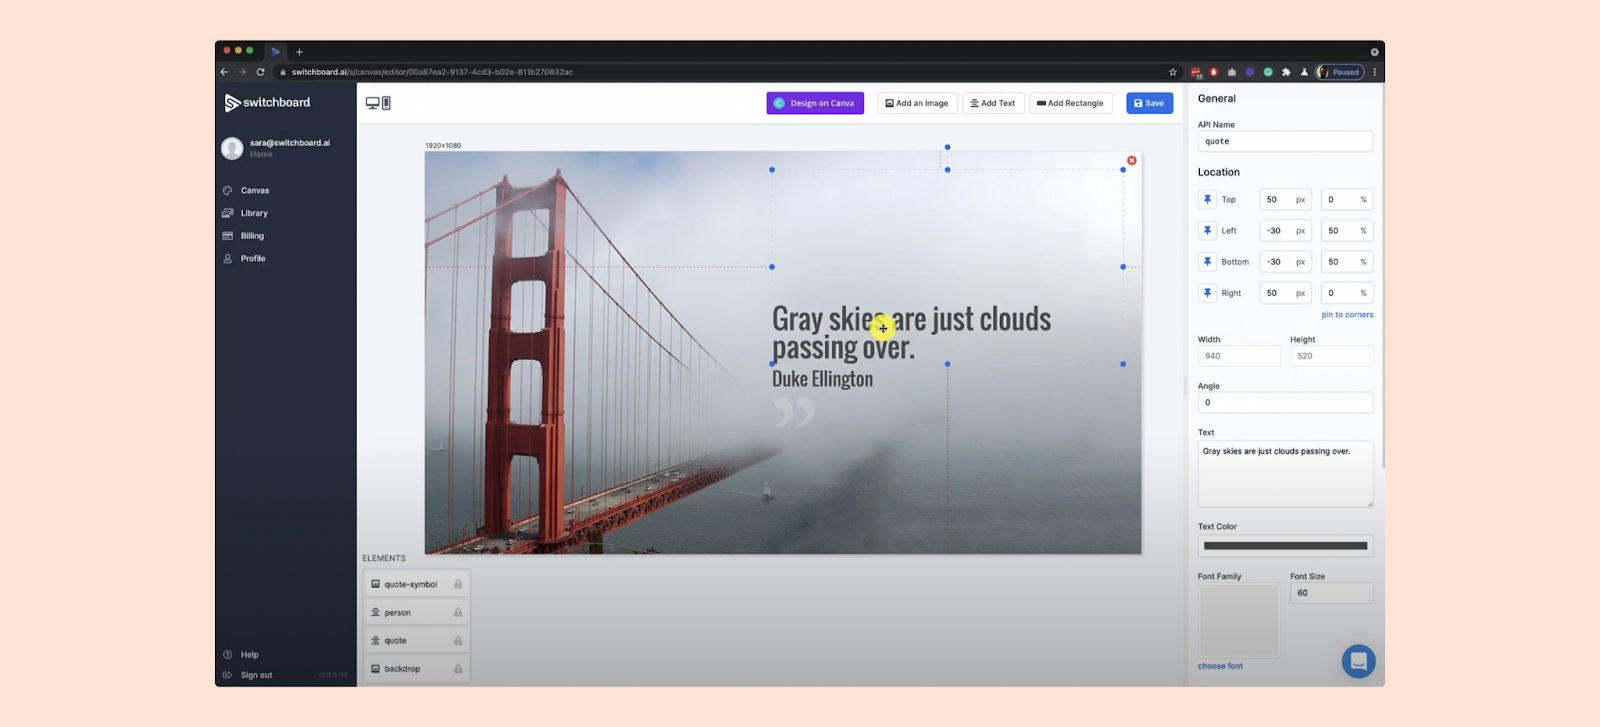
Task: Save the canvas
Action: (x=1149, y=103)
